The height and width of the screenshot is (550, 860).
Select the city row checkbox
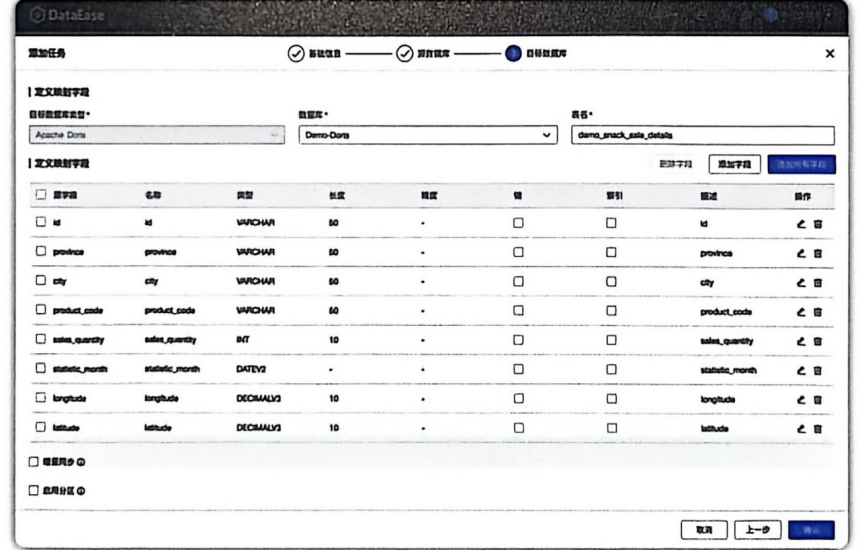click(x=41, y=280)
